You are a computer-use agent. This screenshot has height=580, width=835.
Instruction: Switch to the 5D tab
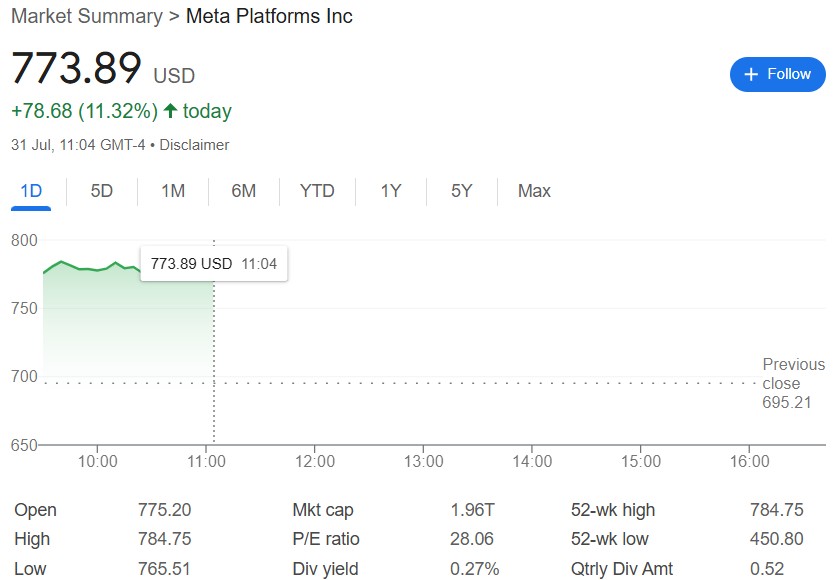102,191
